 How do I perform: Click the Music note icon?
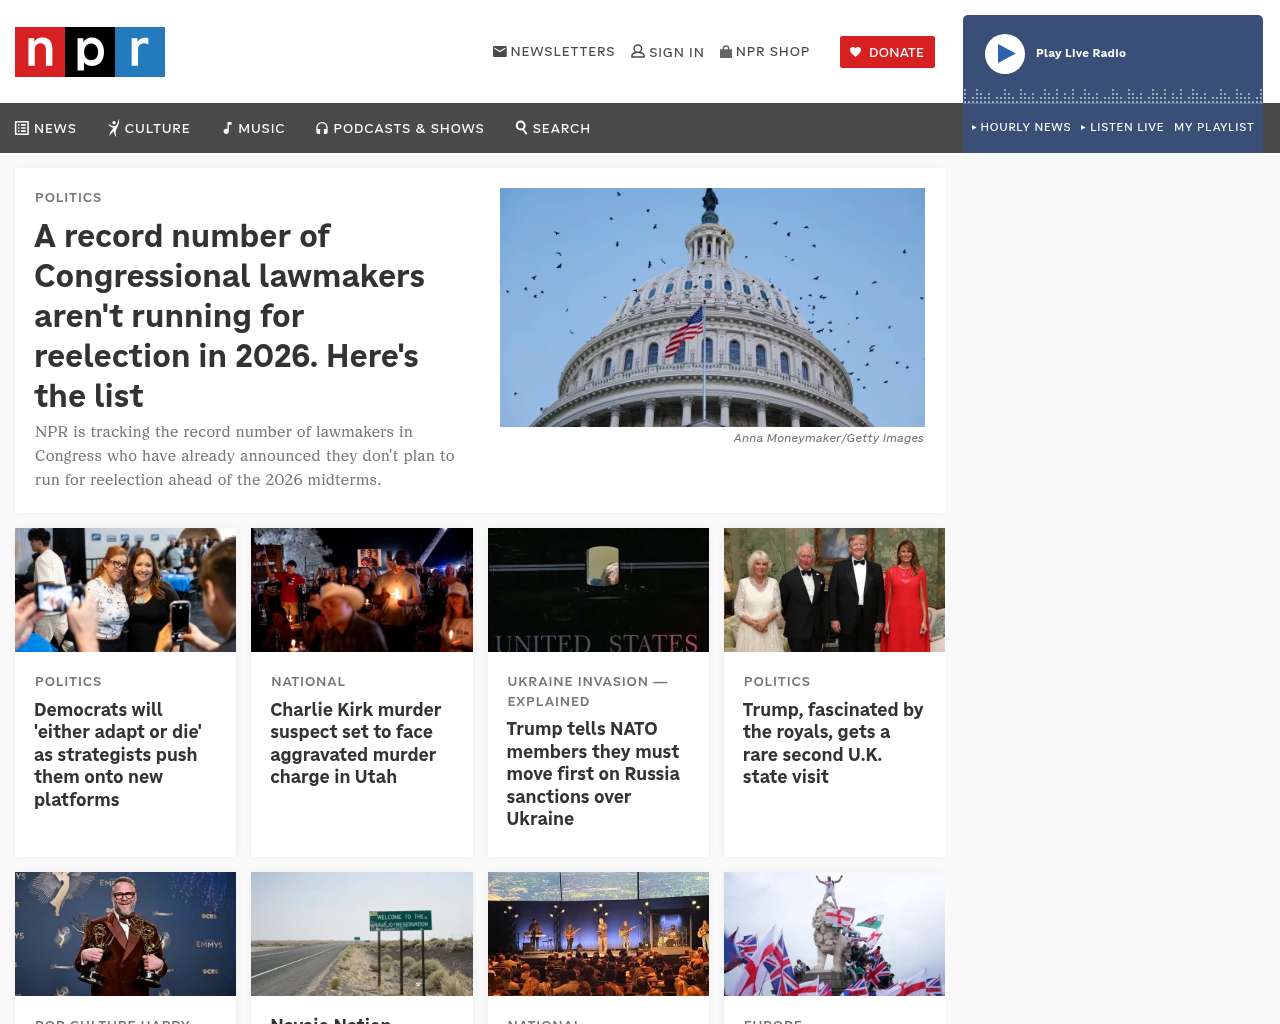click(x=227, y=128)
